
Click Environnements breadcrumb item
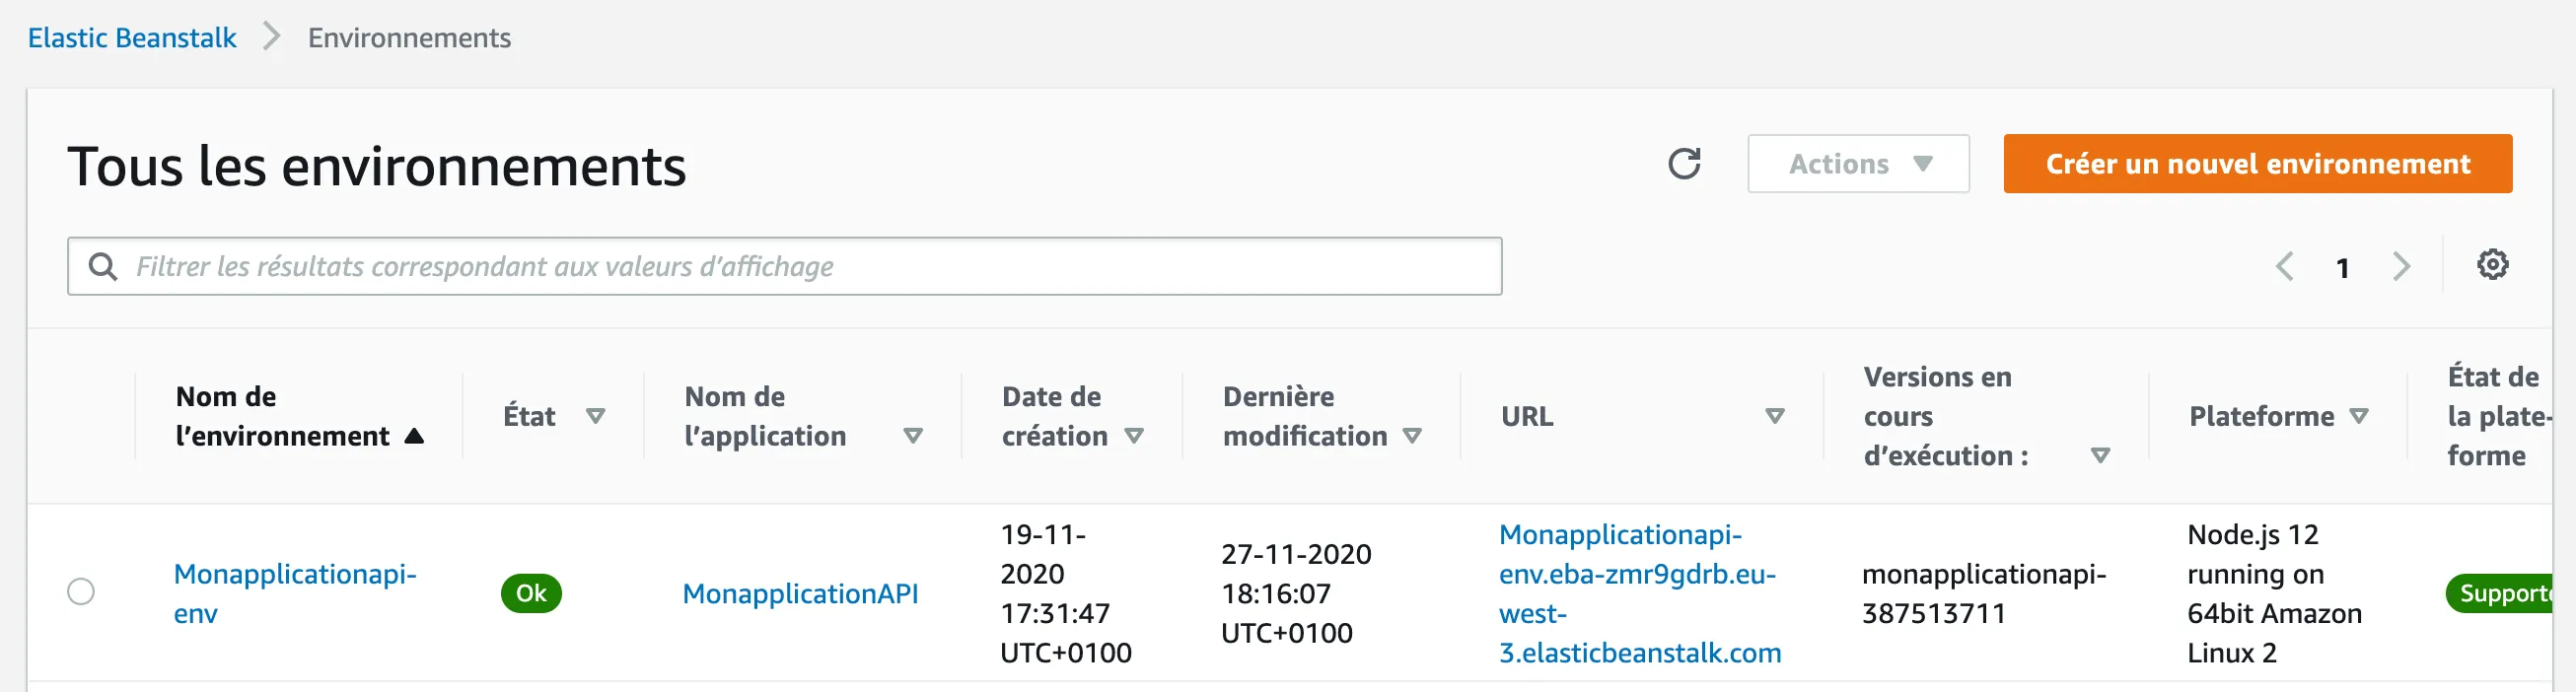click(409, 38)
